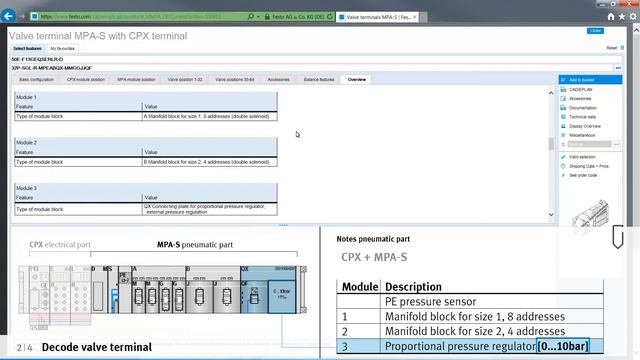The image size is (640, 360).
Task: Click the Reset trash icon
Action: (622, 48)
